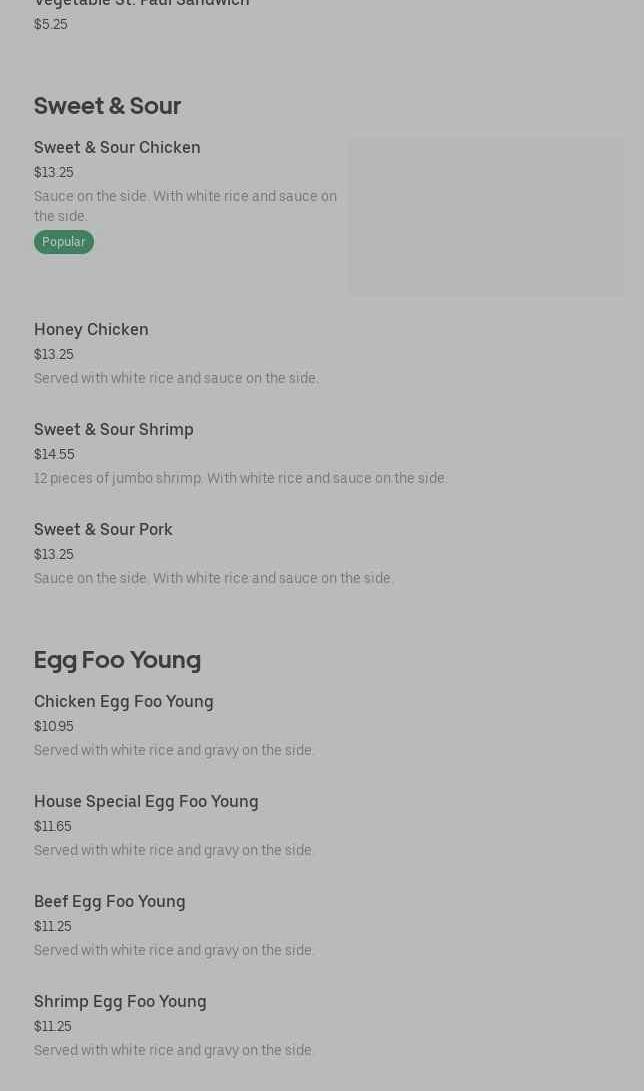This screenshot has height=1091, width=644.
Task: Select Chicken Egg Foo Young
Action: click(x=124, y=702)
